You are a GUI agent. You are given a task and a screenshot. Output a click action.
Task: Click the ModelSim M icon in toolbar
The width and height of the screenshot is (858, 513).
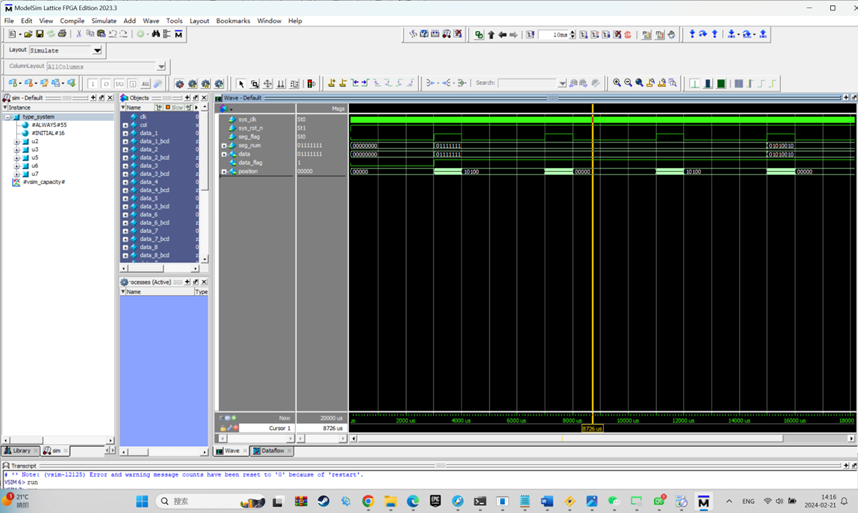pos(178,34)
